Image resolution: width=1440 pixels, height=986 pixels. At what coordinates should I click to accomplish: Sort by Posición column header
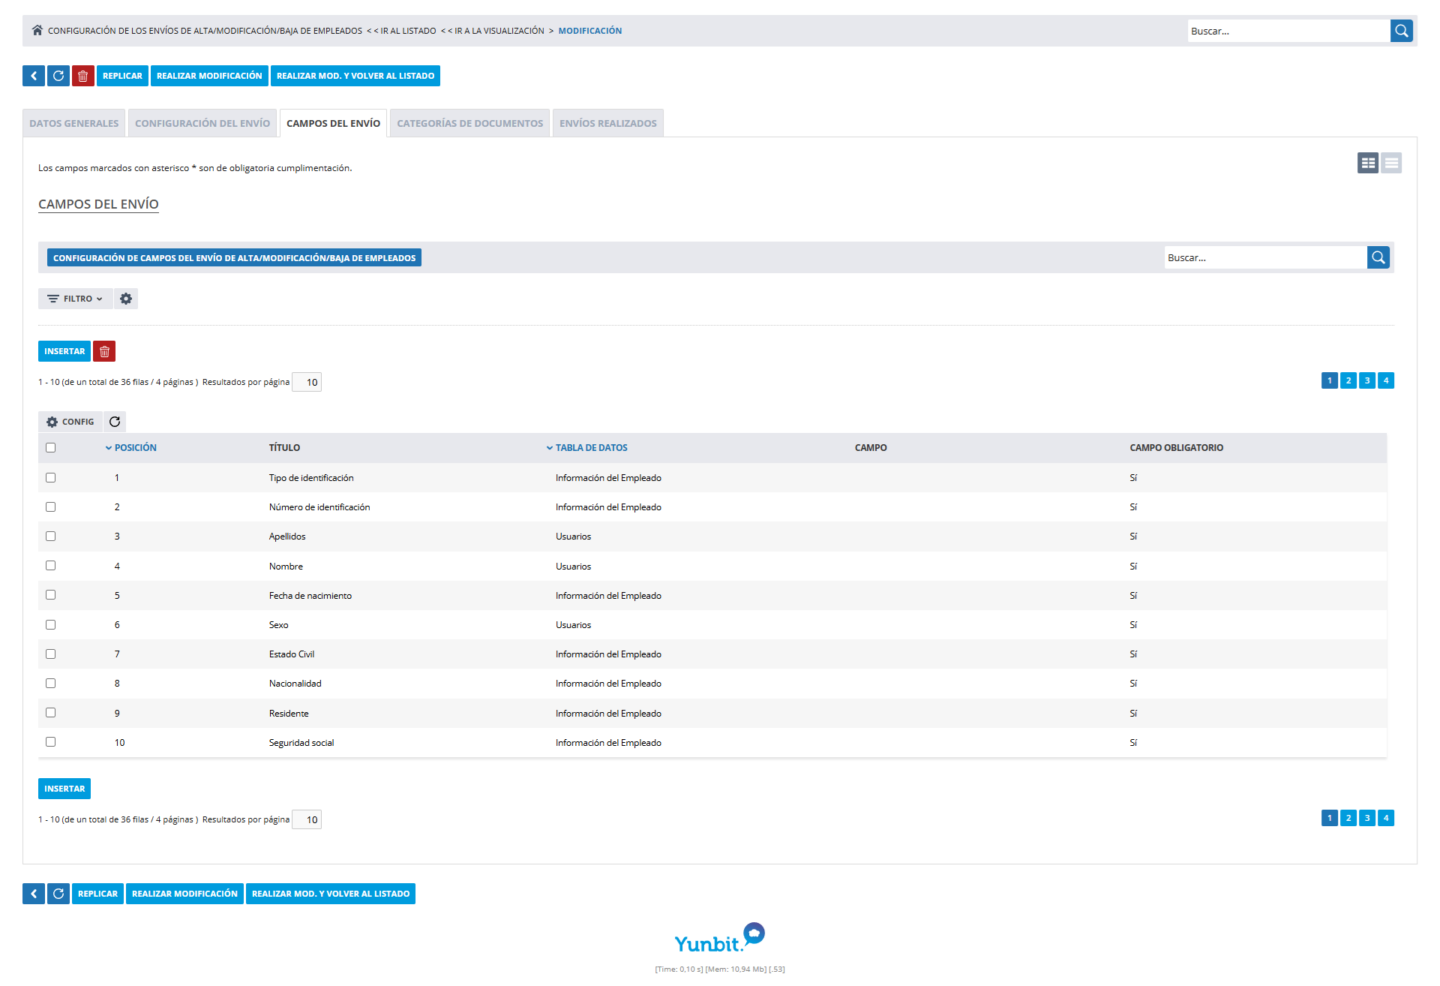[x=135, y=448]
